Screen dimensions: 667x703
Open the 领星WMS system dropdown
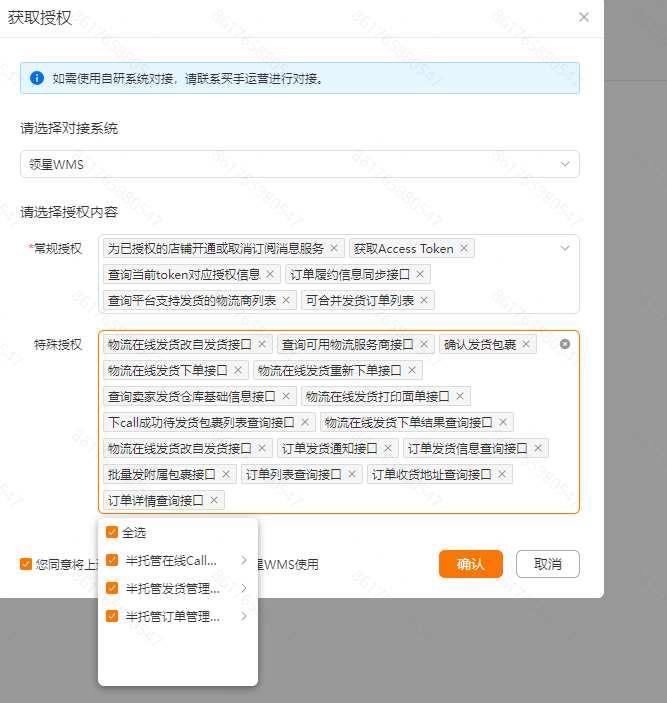point(300,164)
